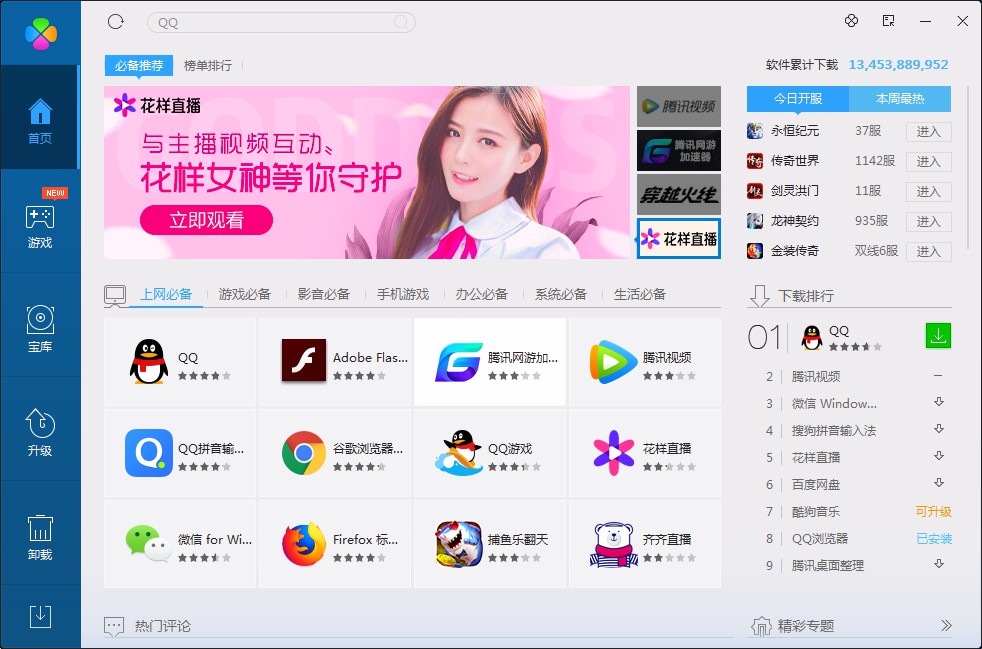Switch to the 榜单排行 tab
This screenshot has width=982, height=649.
pyautogui.click(x=208, y=65)
